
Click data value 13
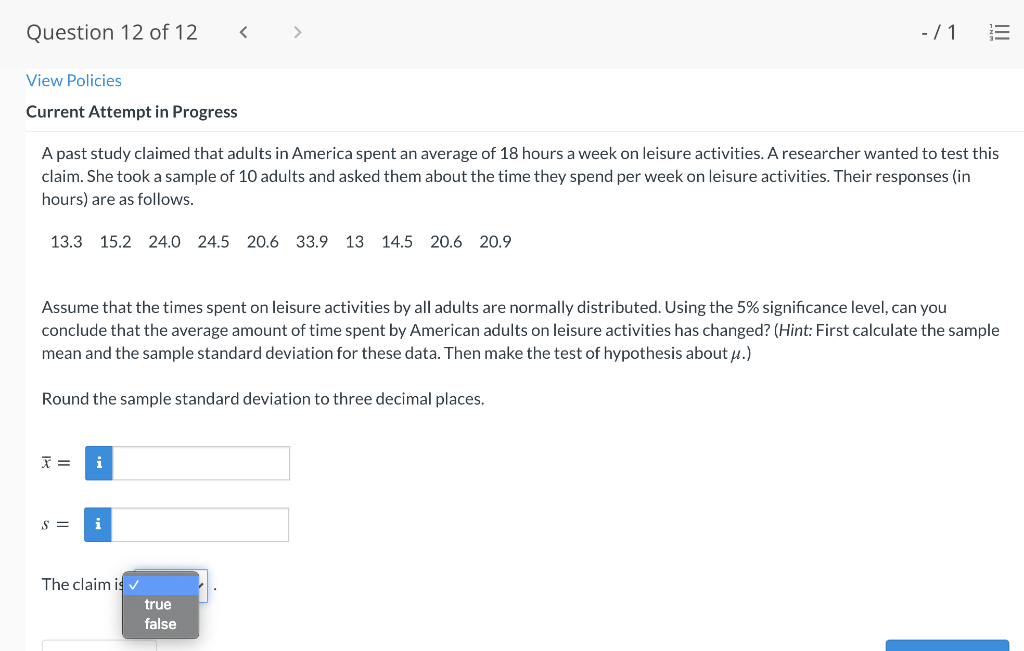point(355,242)
